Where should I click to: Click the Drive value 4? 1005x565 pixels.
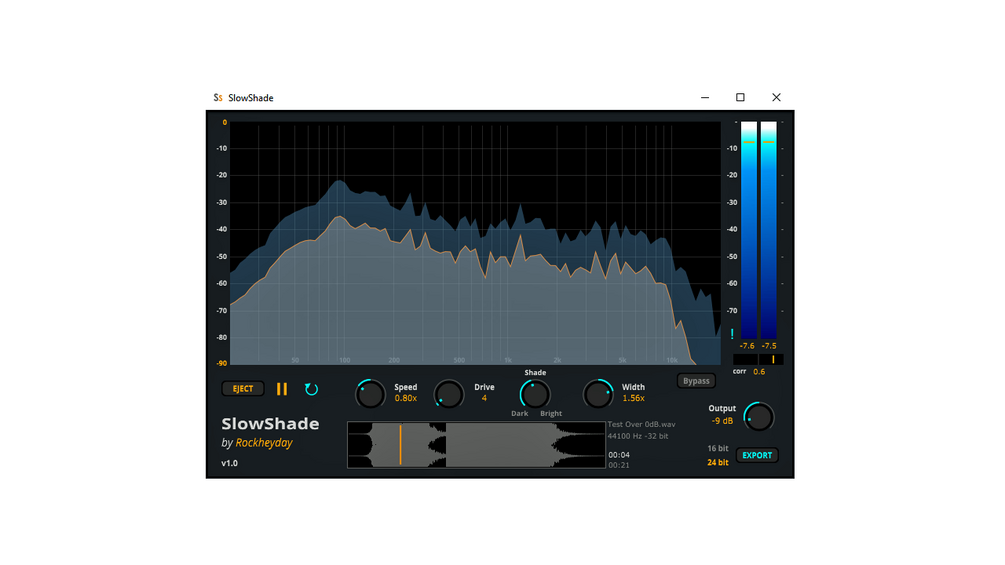(x=484, y=398)
